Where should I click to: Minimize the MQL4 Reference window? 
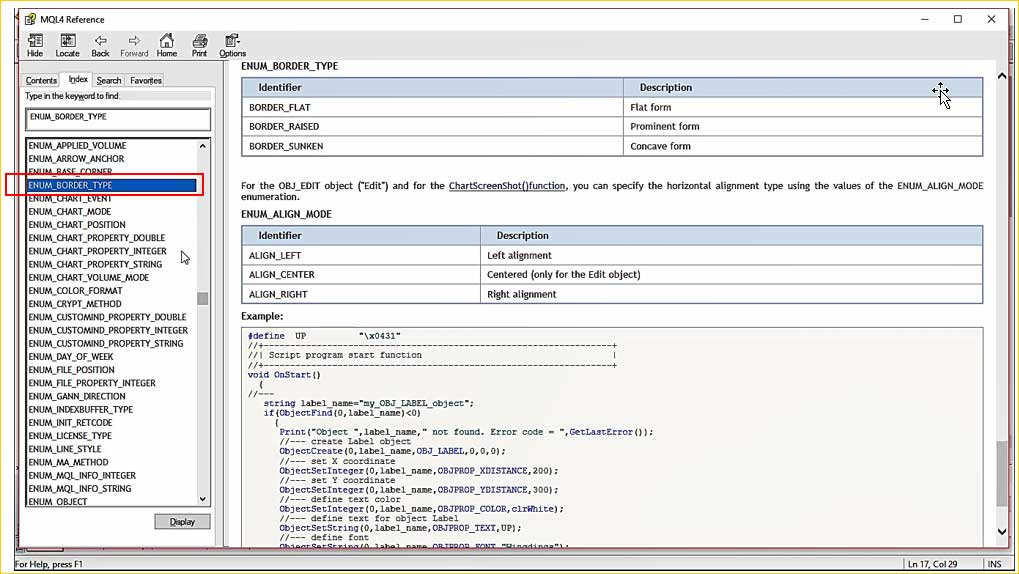(x=925, y=20)
